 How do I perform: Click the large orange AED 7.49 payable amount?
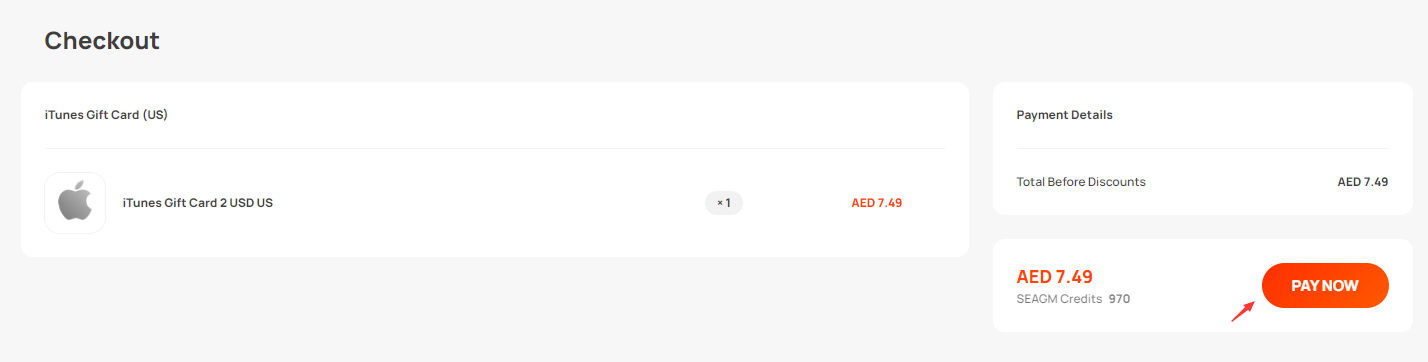[1055, 277]
